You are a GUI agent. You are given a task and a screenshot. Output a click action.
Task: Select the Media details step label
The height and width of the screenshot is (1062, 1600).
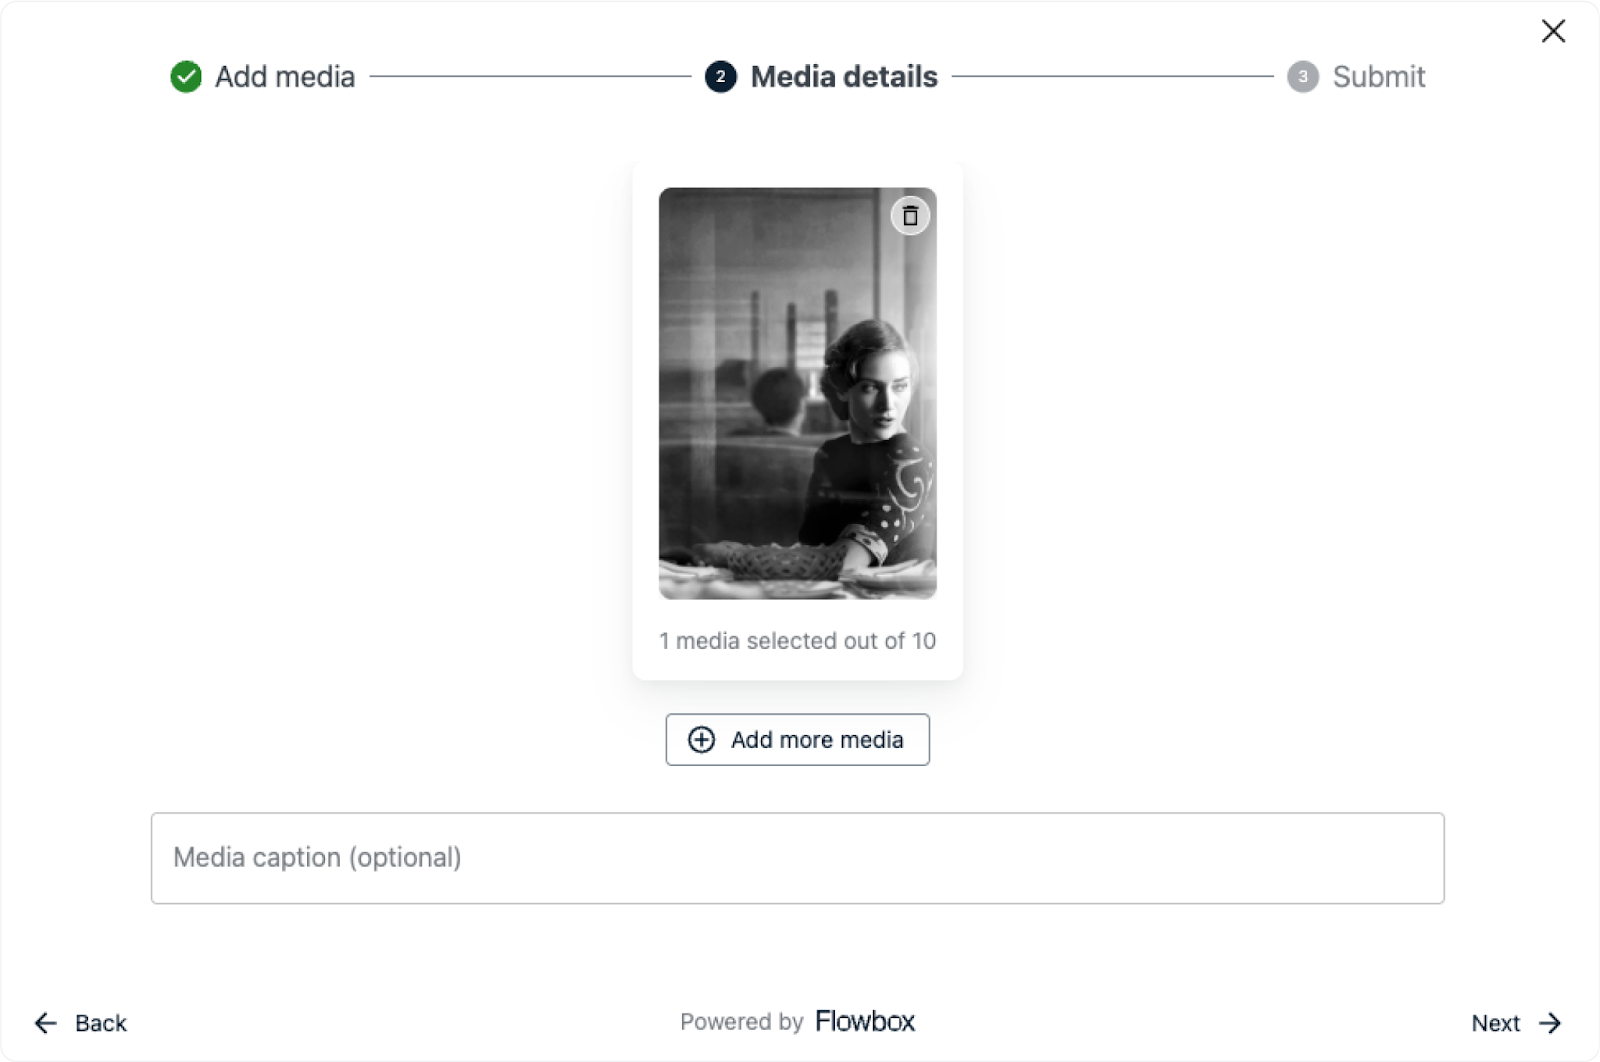pyautogui.click(x=844, y=77)
